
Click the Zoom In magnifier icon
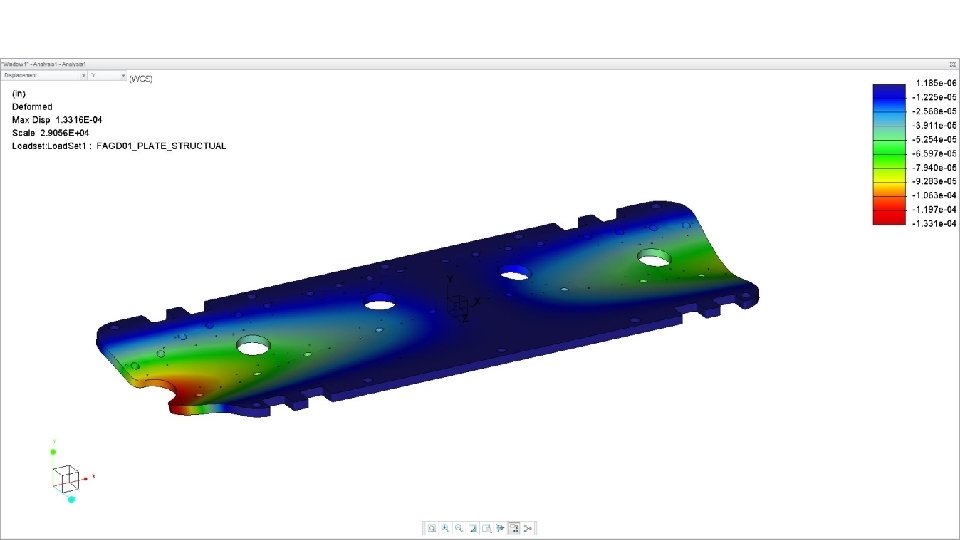point(445,528)
